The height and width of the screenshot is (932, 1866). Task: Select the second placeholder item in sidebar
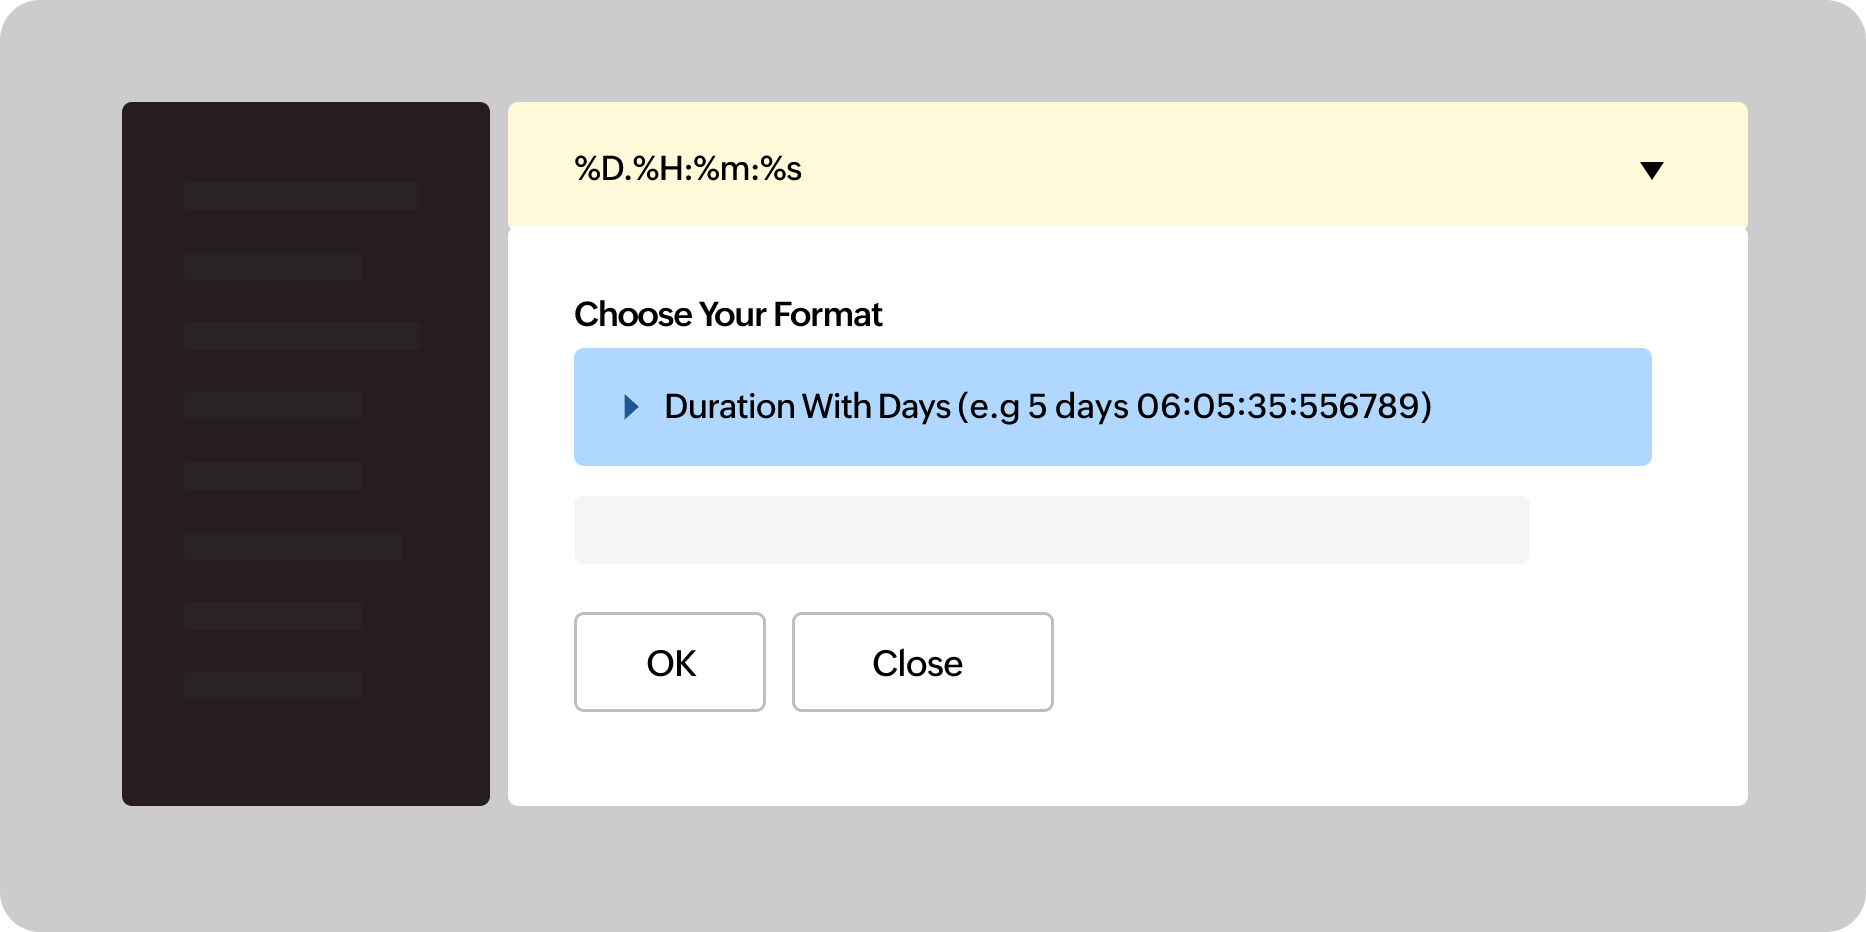point(273,266)
